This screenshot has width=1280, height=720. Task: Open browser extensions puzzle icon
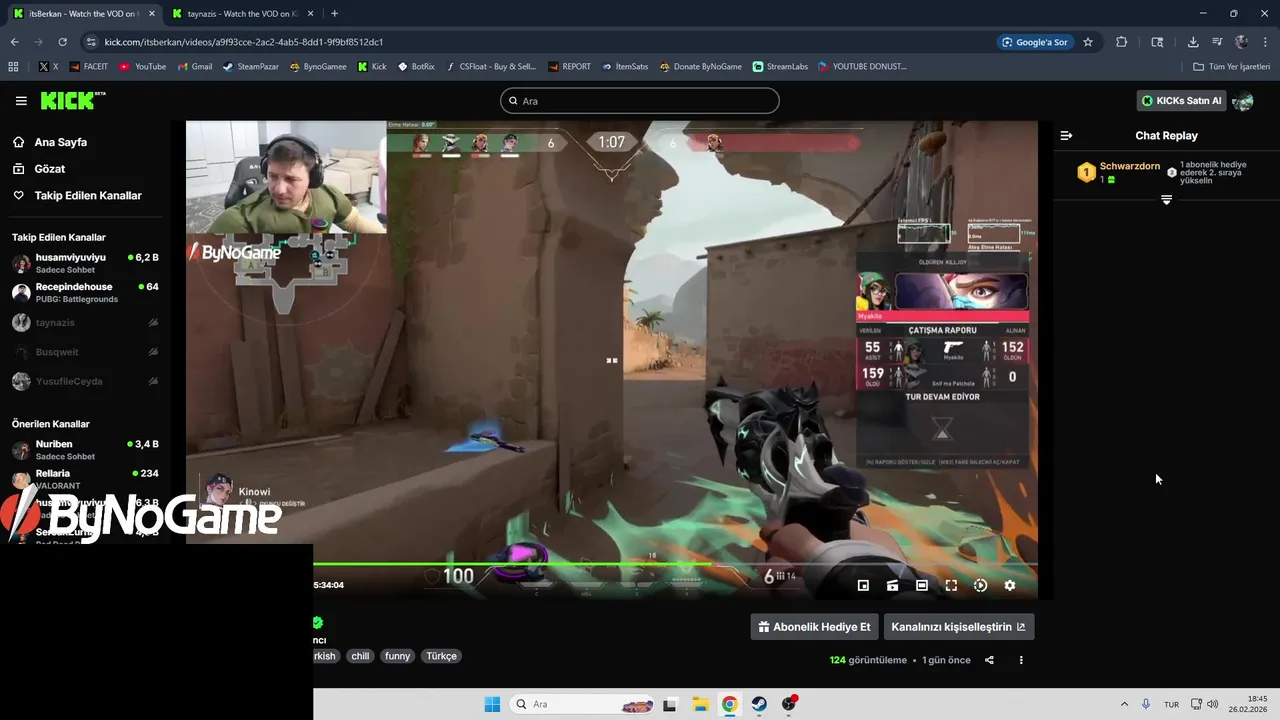[x=1121, y=42]
